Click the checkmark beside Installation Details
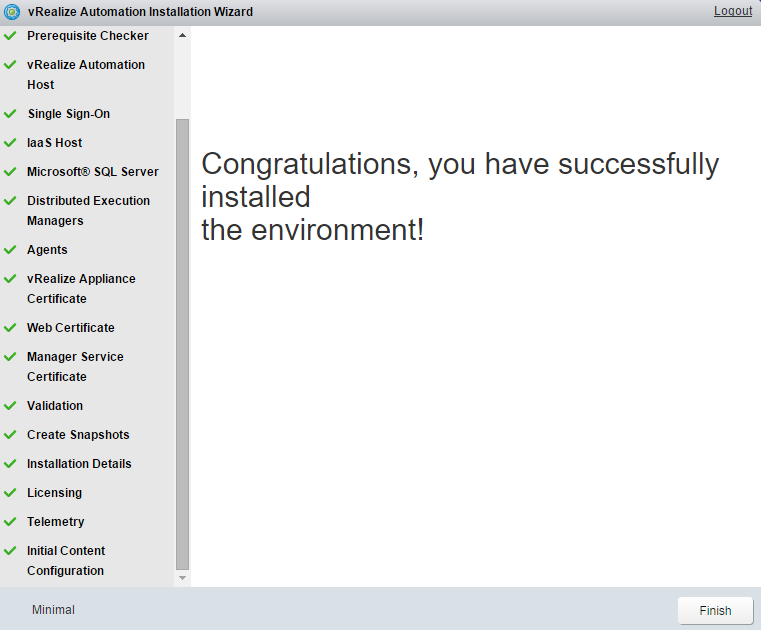 click(x=10, y=464)
